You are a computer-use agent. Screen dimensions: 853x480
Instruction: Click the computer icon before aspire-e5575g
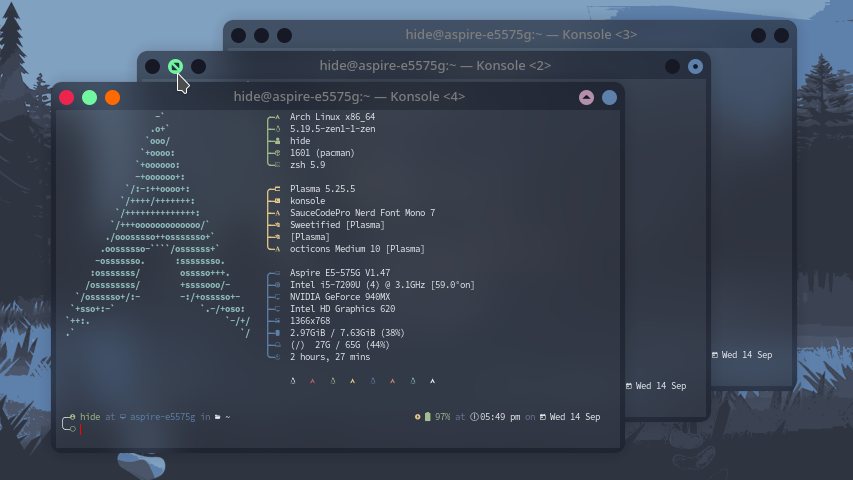[123, 417]
